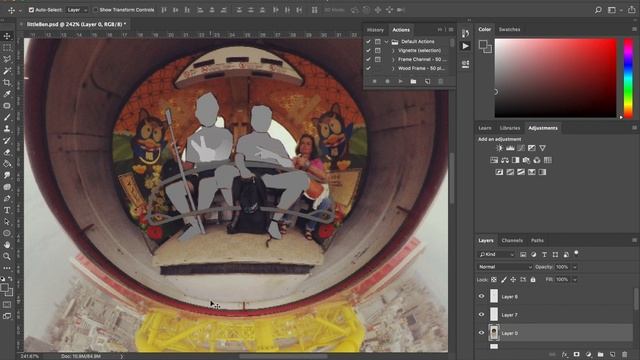Image resolution: width=640 pixels, height=360 pixels.
Task: Expand the Wood Frame action
Action: pyautogui.click(x=393, y=69)
